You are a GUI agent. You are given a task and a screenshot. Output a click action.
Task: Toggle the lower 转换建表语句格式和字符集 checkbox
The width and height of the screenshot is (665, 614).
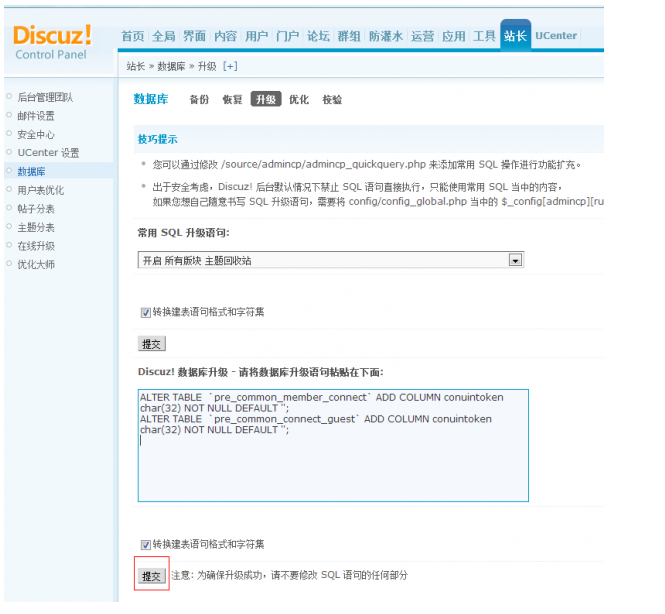point(146,544)
